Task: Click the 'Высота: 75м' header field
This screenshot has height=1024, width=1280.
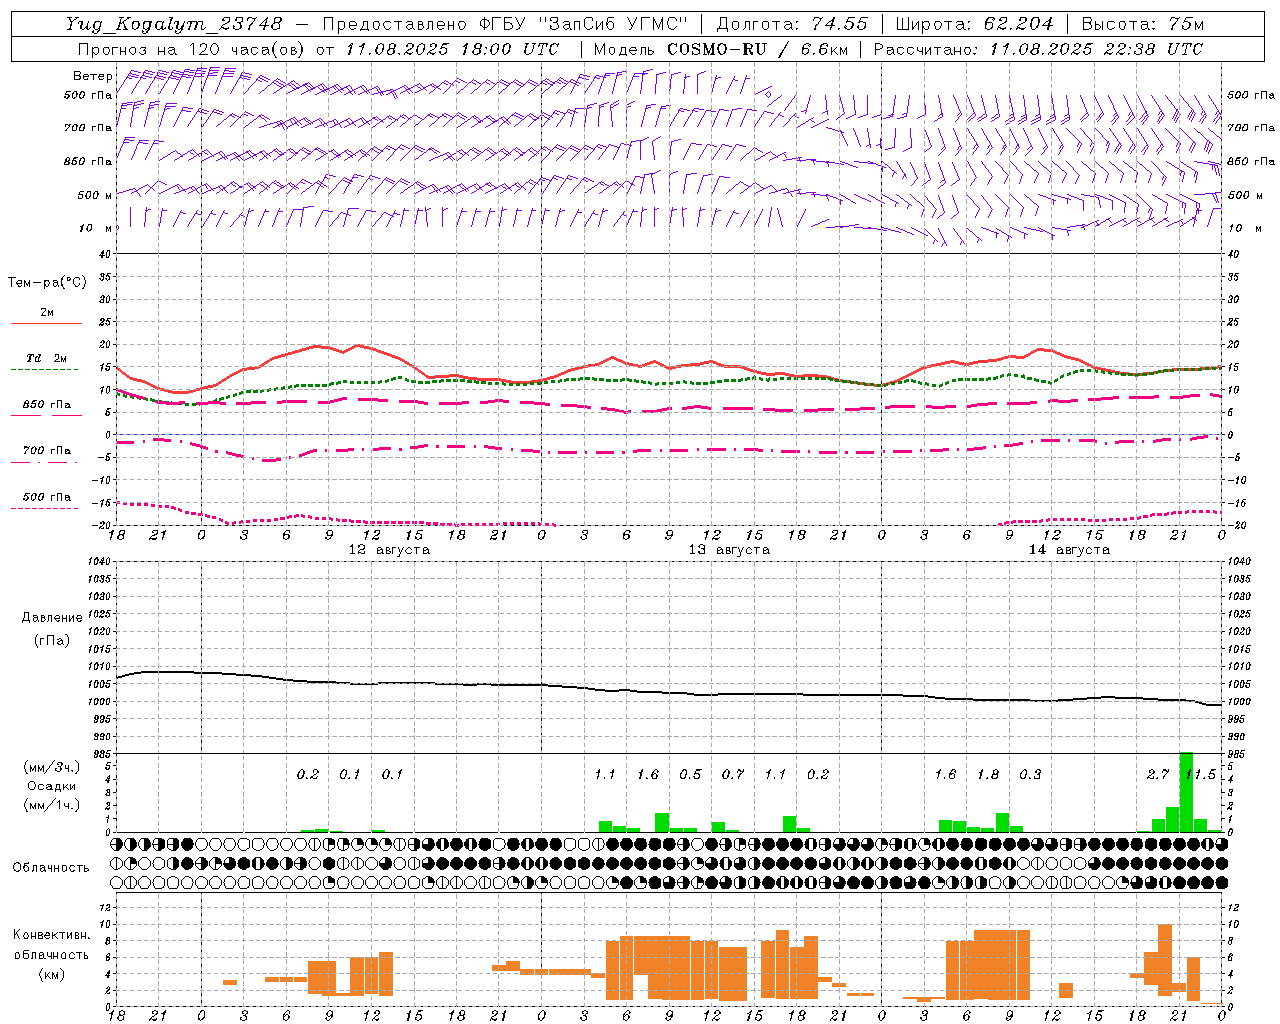Action: (x=1142, y=24)
